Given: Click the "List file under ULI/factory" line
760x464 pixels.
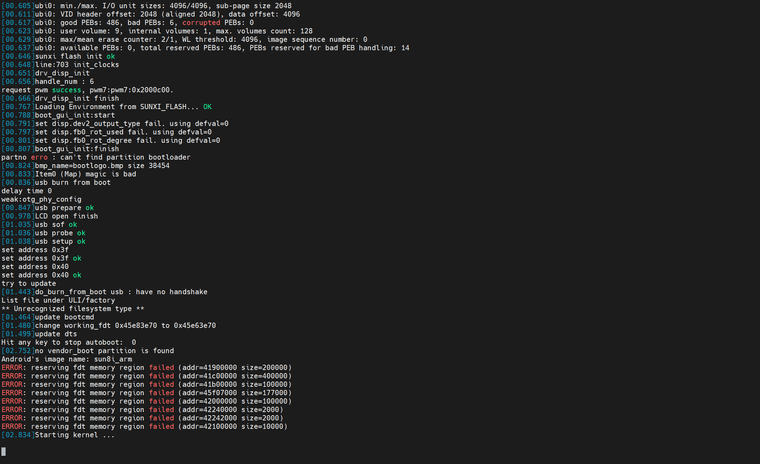Looking at the screenshot, I should pyautogui.click(x=60, y=300).
